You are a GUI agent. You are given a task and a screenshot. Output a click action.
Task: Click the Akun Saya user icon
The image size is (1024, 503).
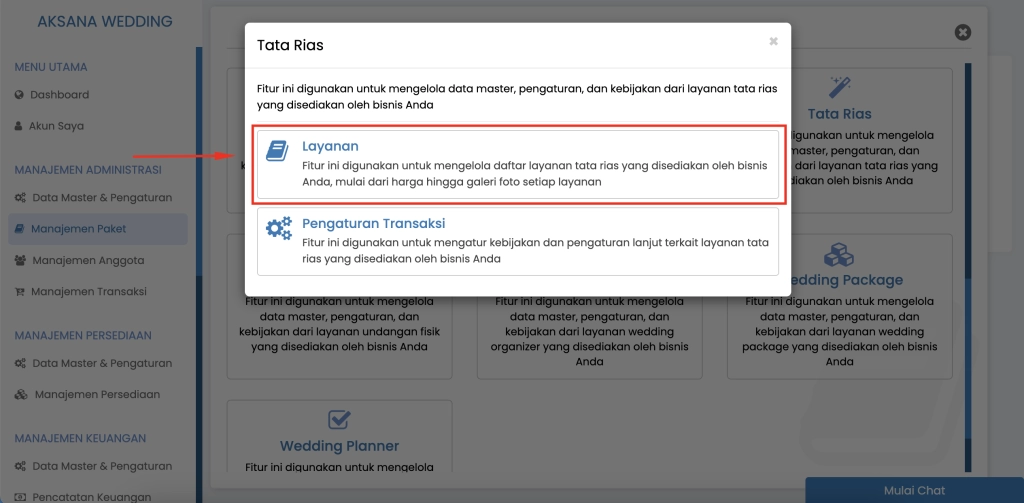point(19,126)
